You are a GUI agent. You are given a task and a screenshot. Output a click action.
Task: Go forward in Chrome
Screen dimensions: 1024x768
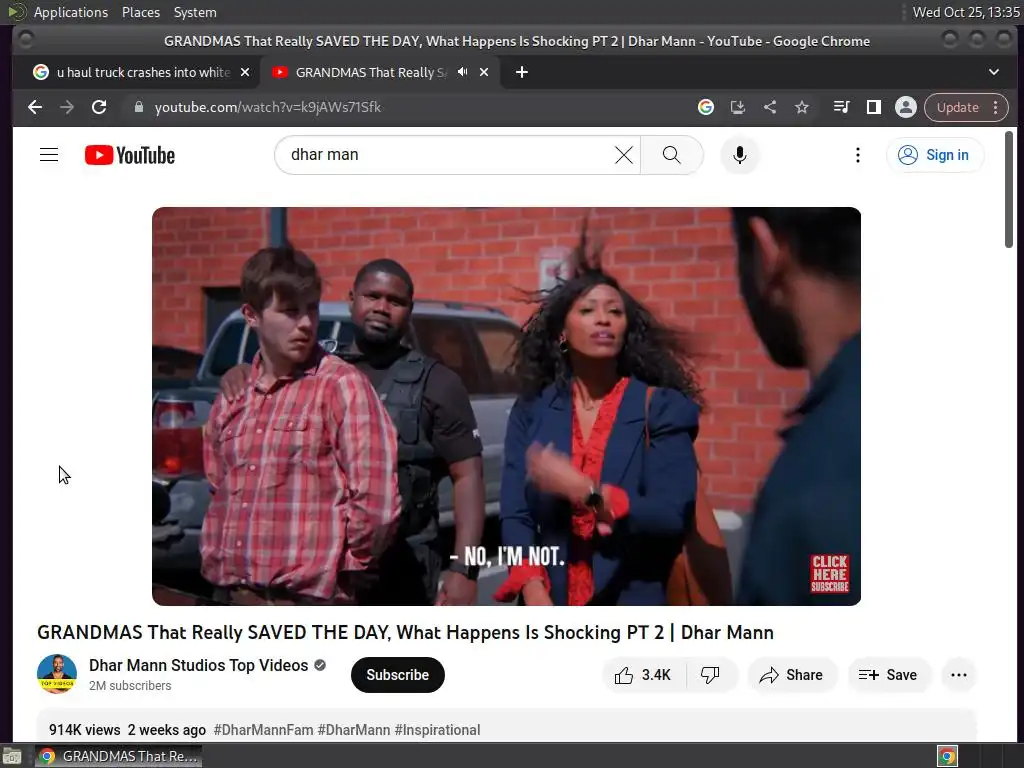[67, 107]
